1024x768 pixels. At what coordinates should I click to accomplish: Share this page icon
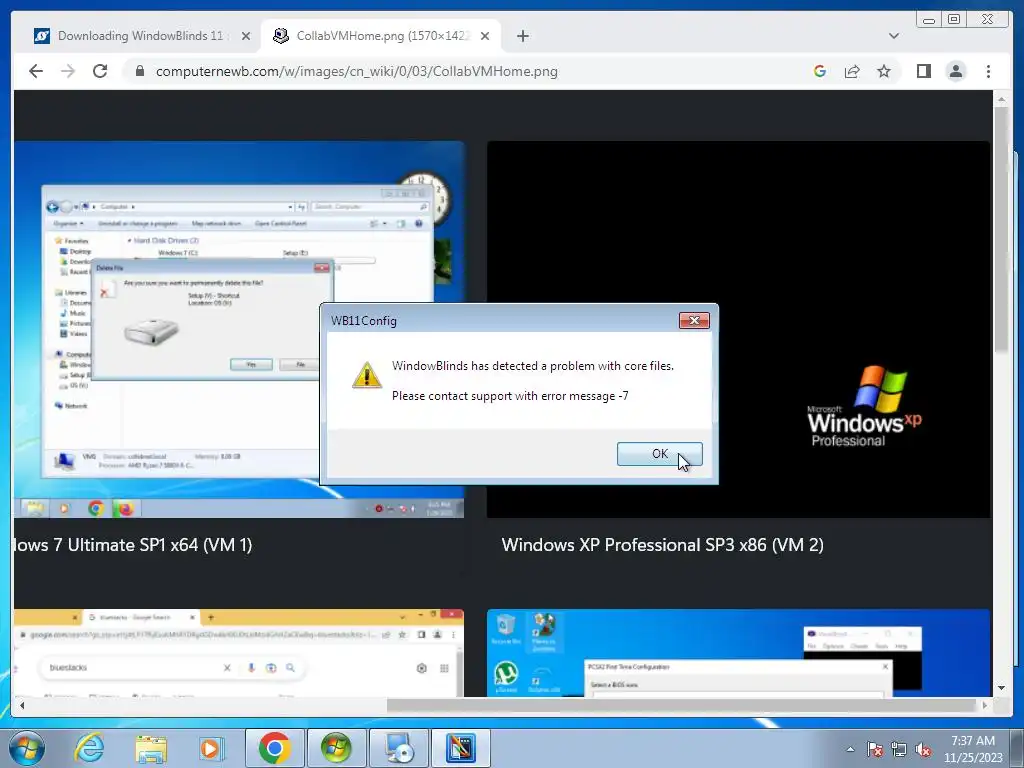852,71
